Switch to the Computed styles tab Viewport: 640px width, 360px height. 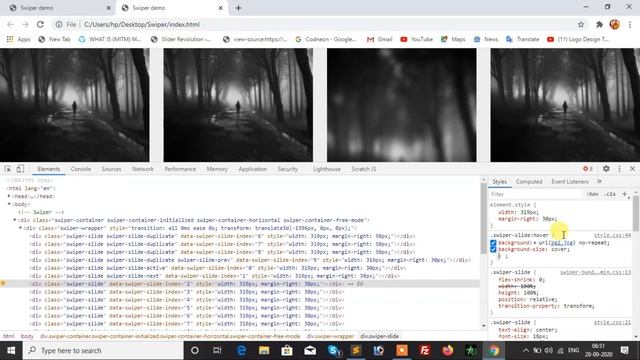point(529,182)
